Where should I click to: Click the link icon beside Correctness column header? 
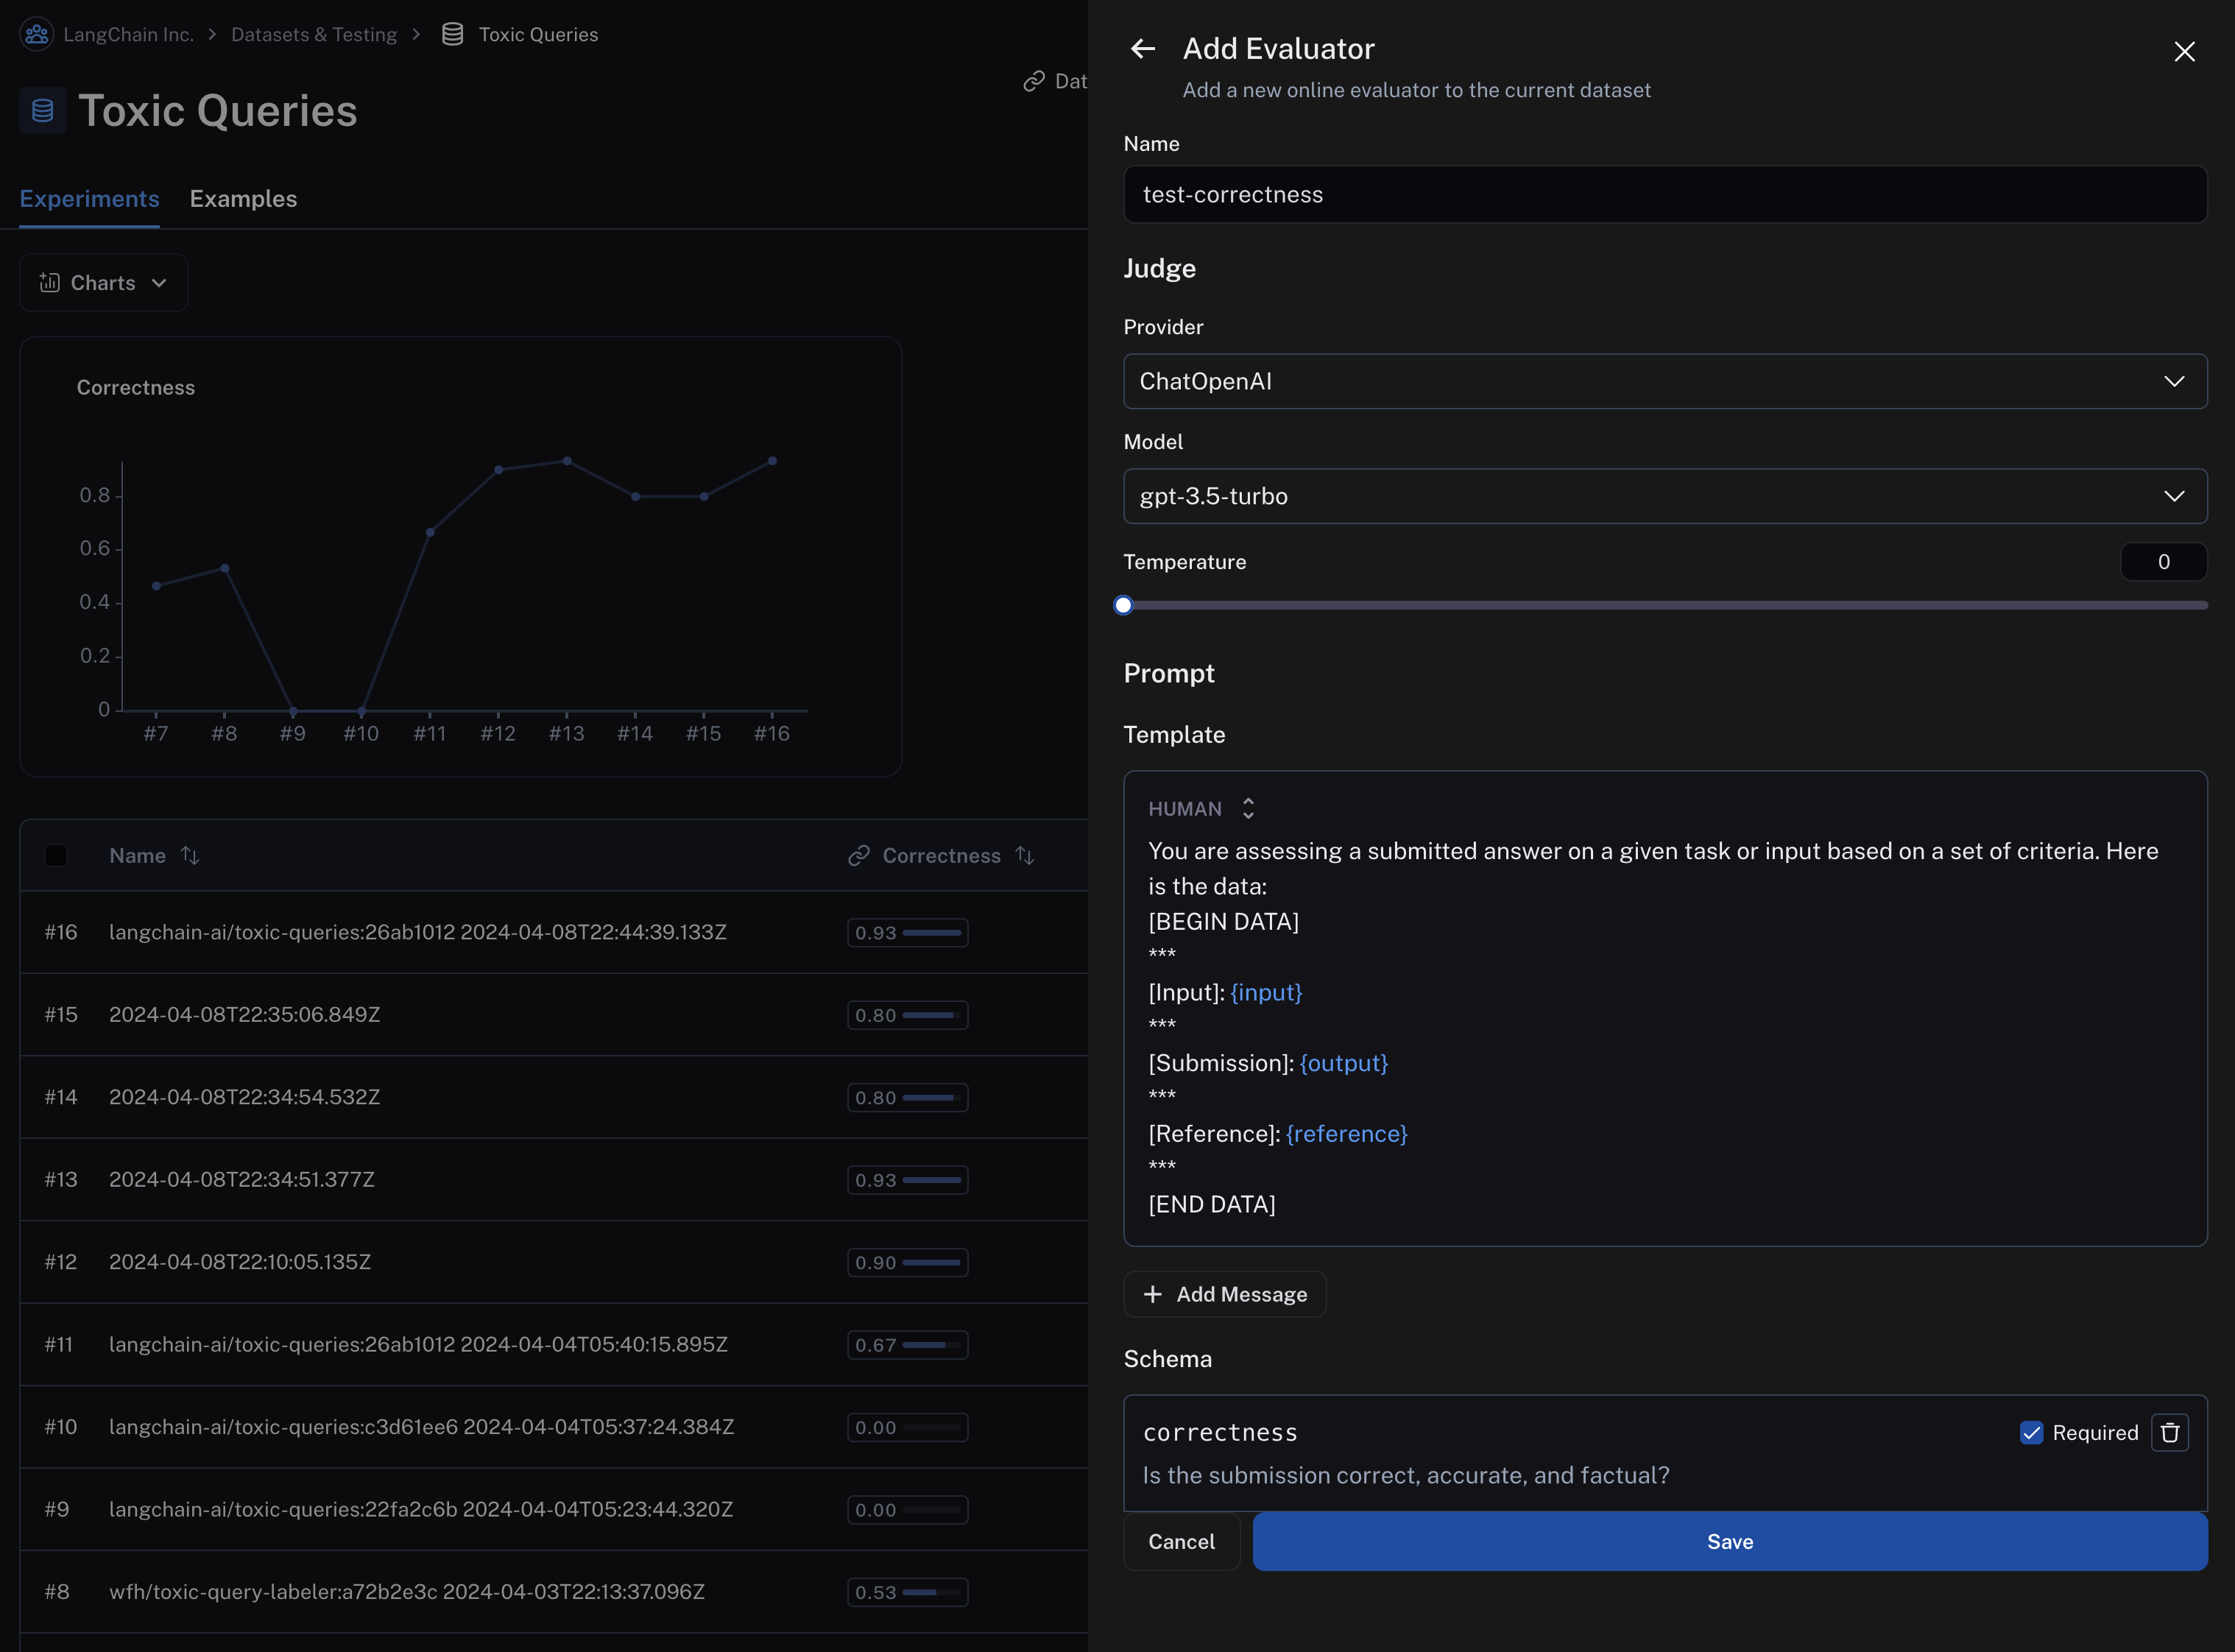pyautogui.click(x=858, y=855)
